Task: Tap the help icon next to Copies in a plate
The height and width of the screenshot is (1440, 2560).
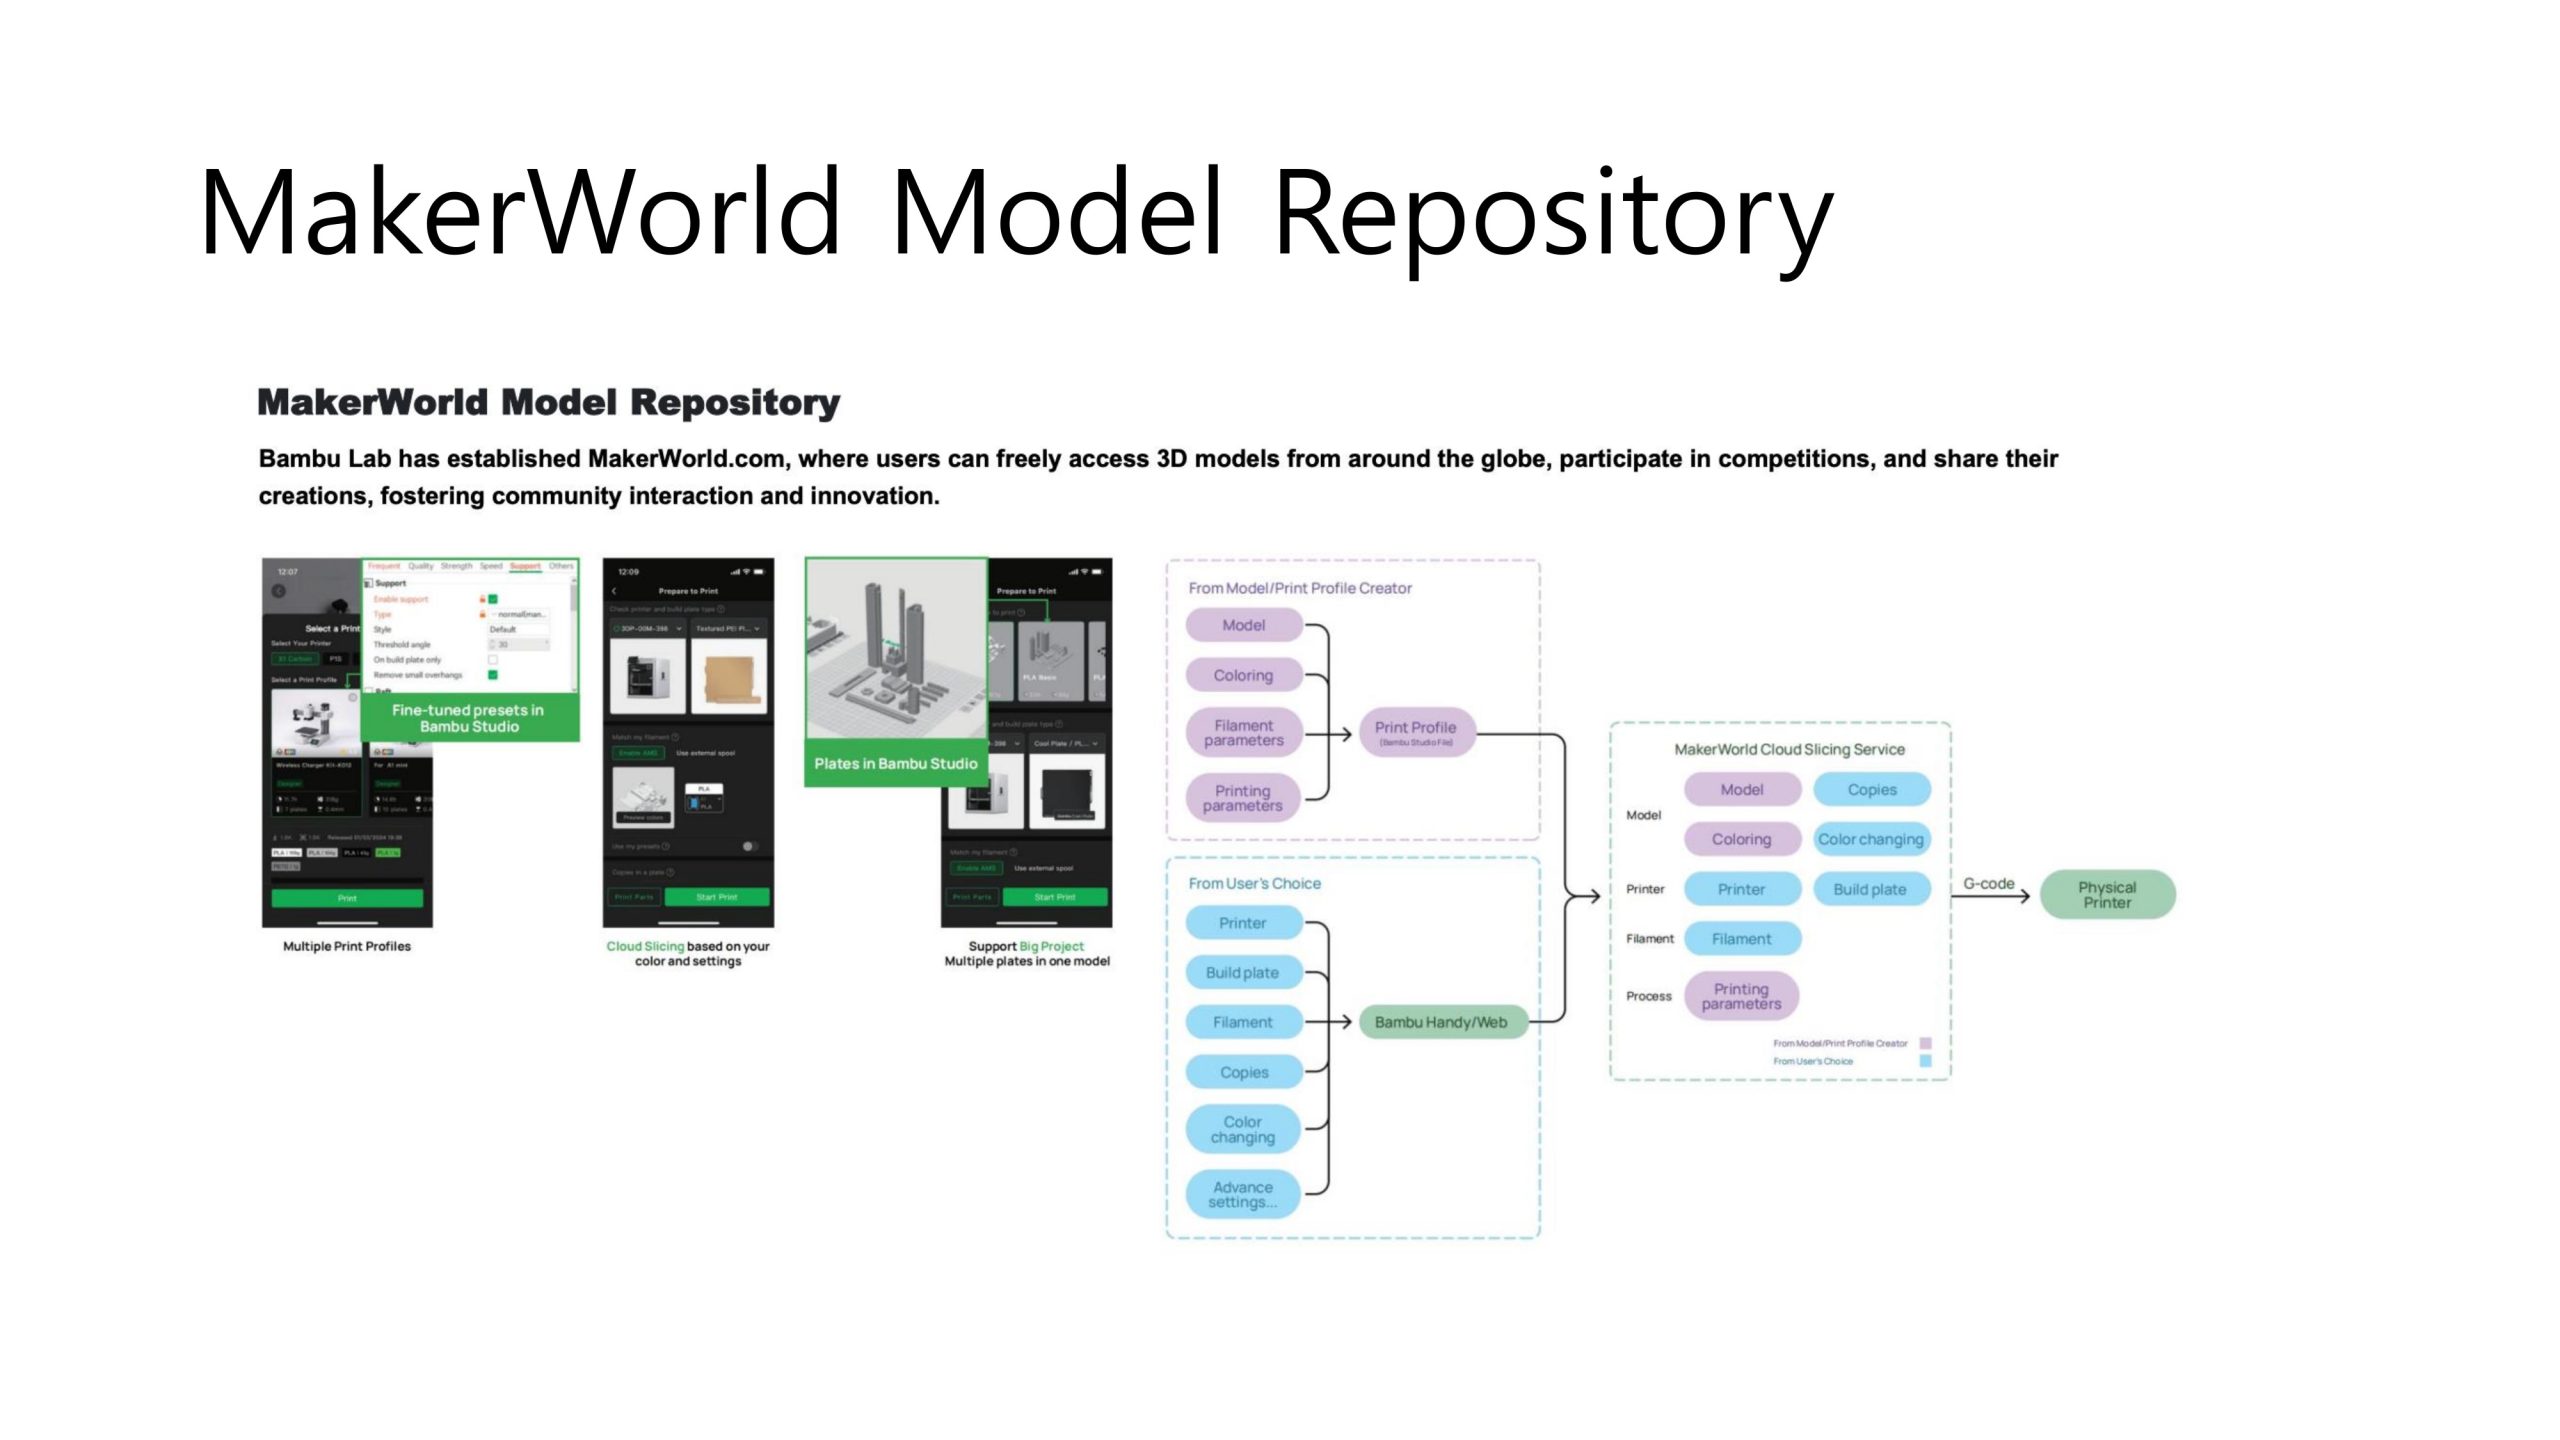Action: 670,872
